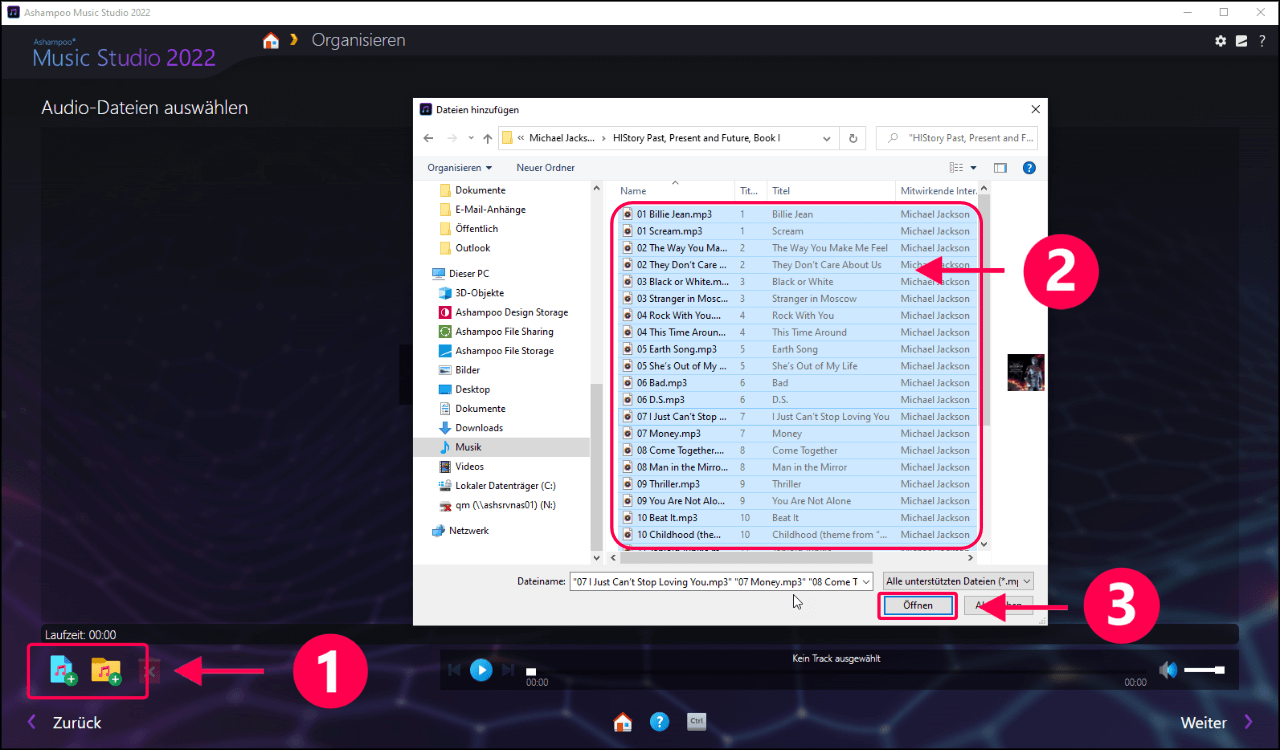Click the dialog help icon near view options
The image size is (1280, 750).
click(1029, 168)
